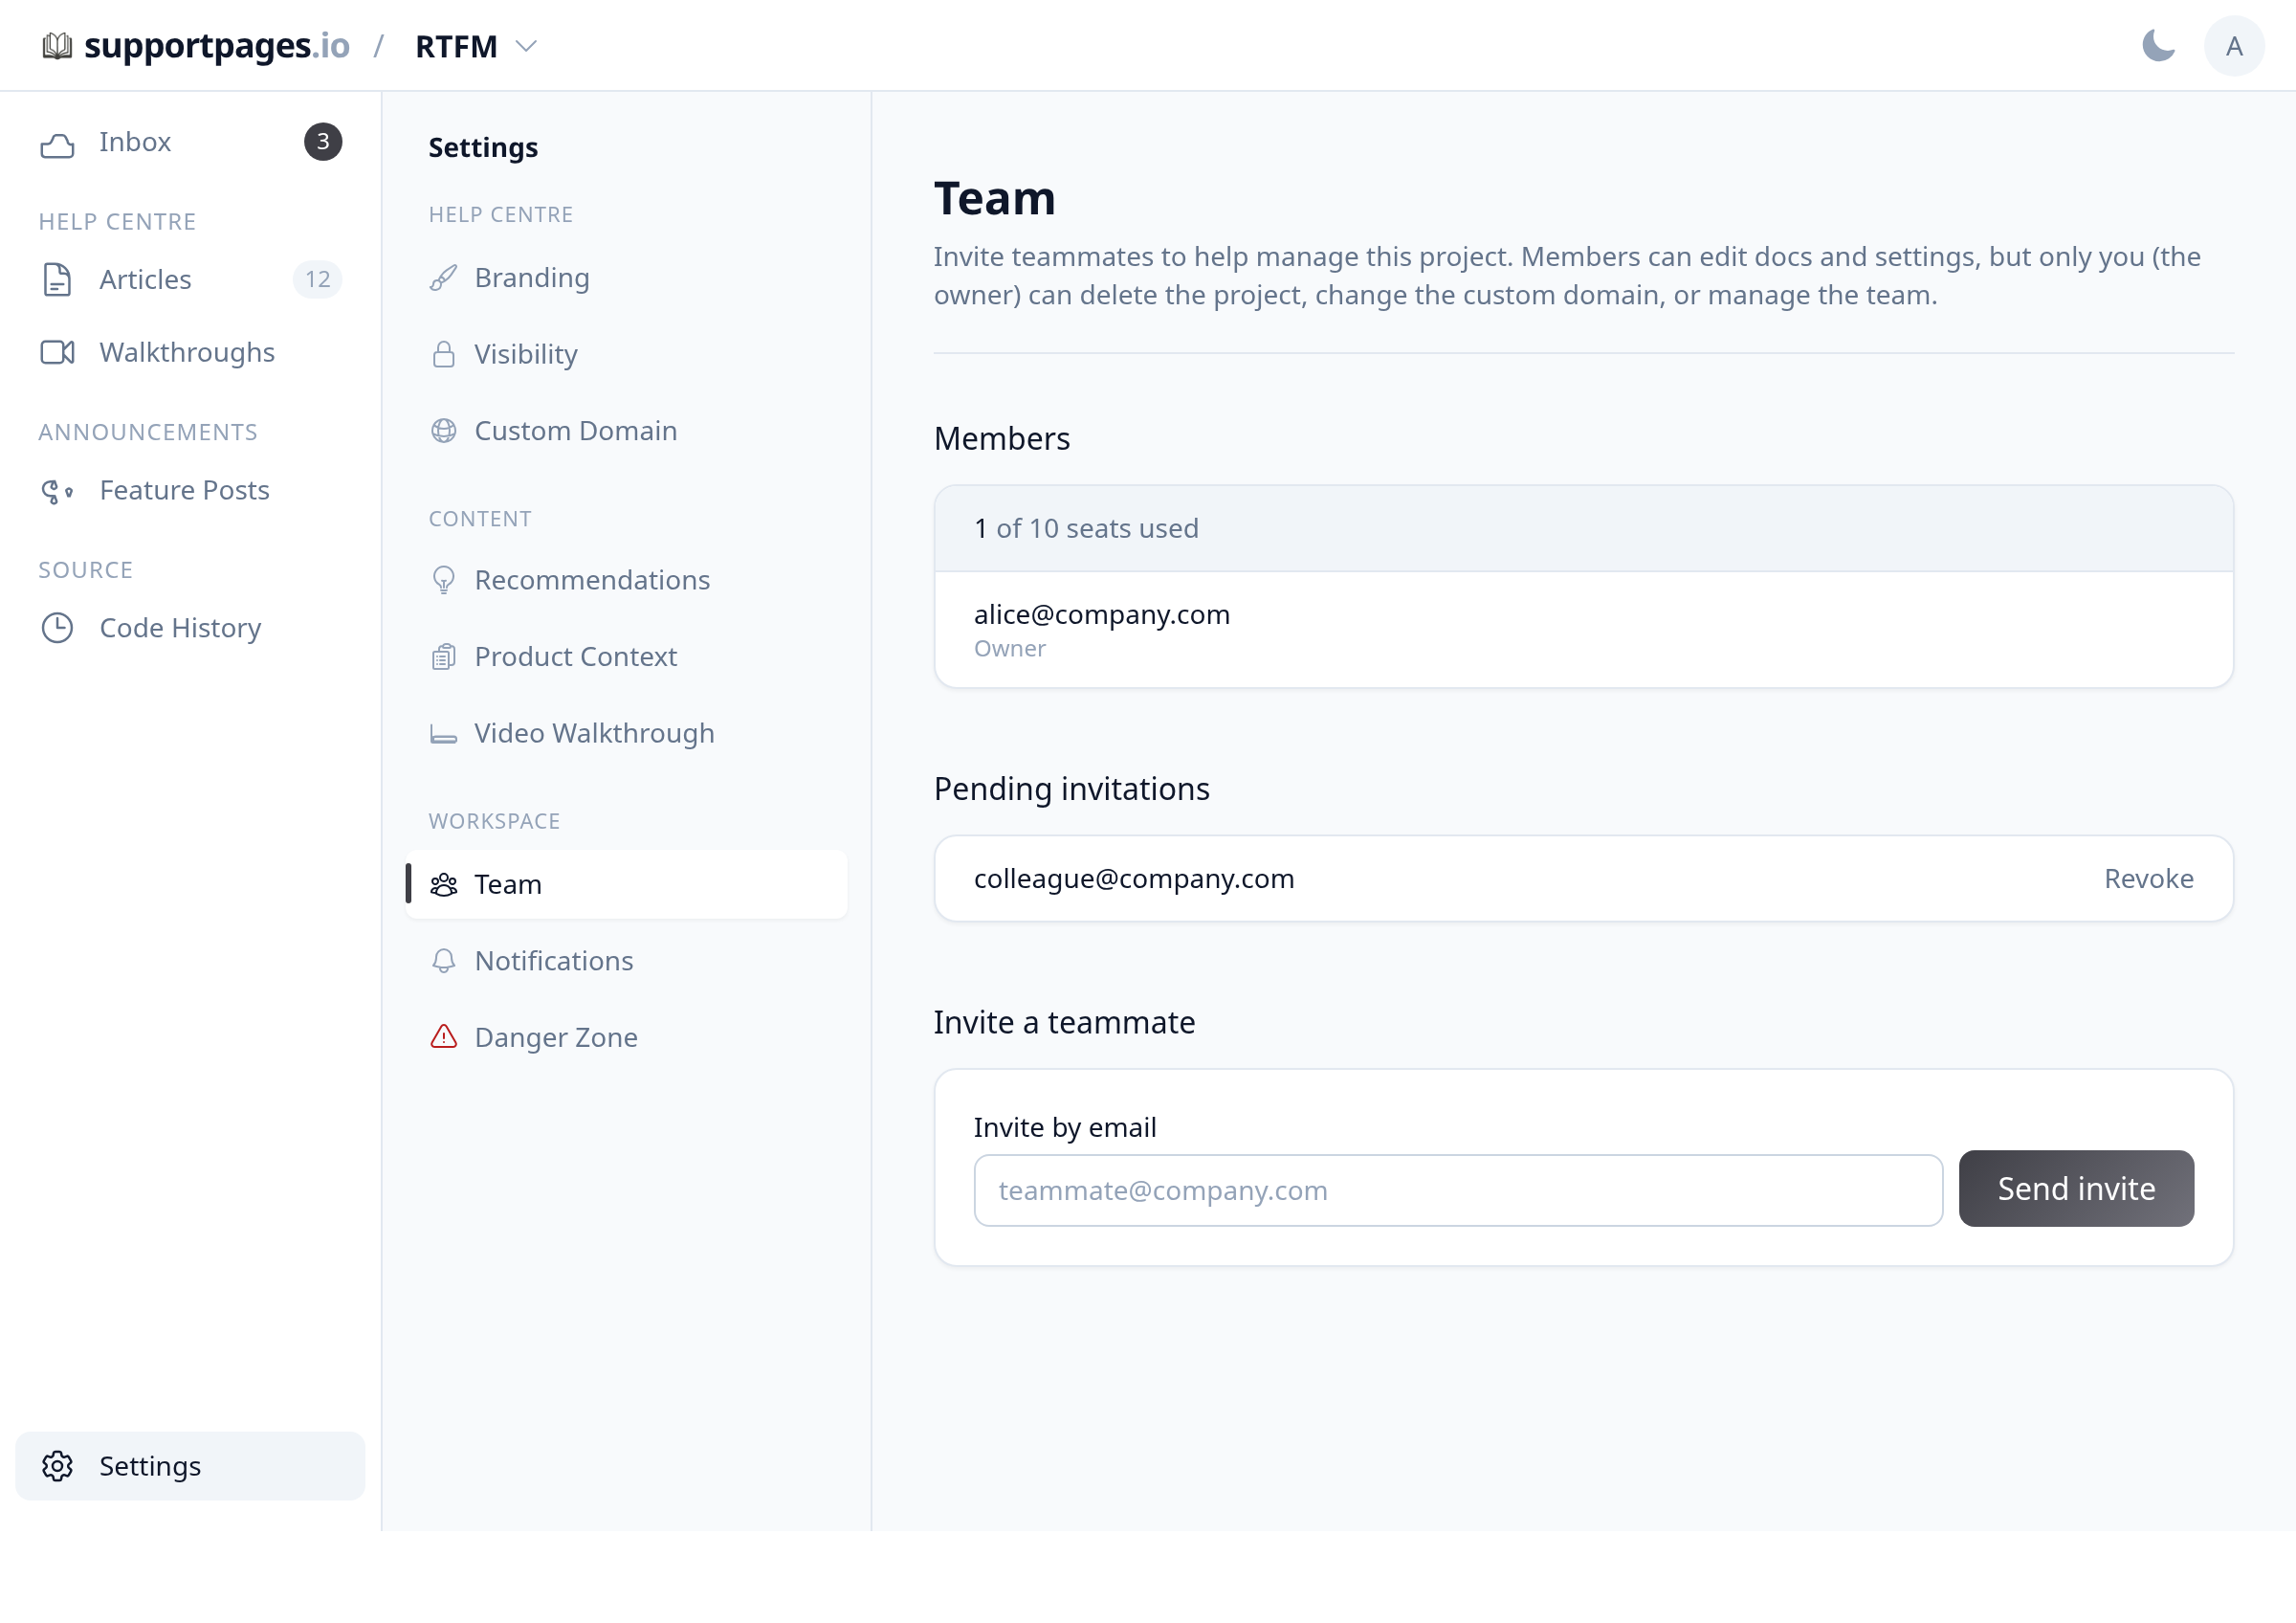2296x1623 pixels.
Task: Open Product Context settings
Action: click(627, 657)
